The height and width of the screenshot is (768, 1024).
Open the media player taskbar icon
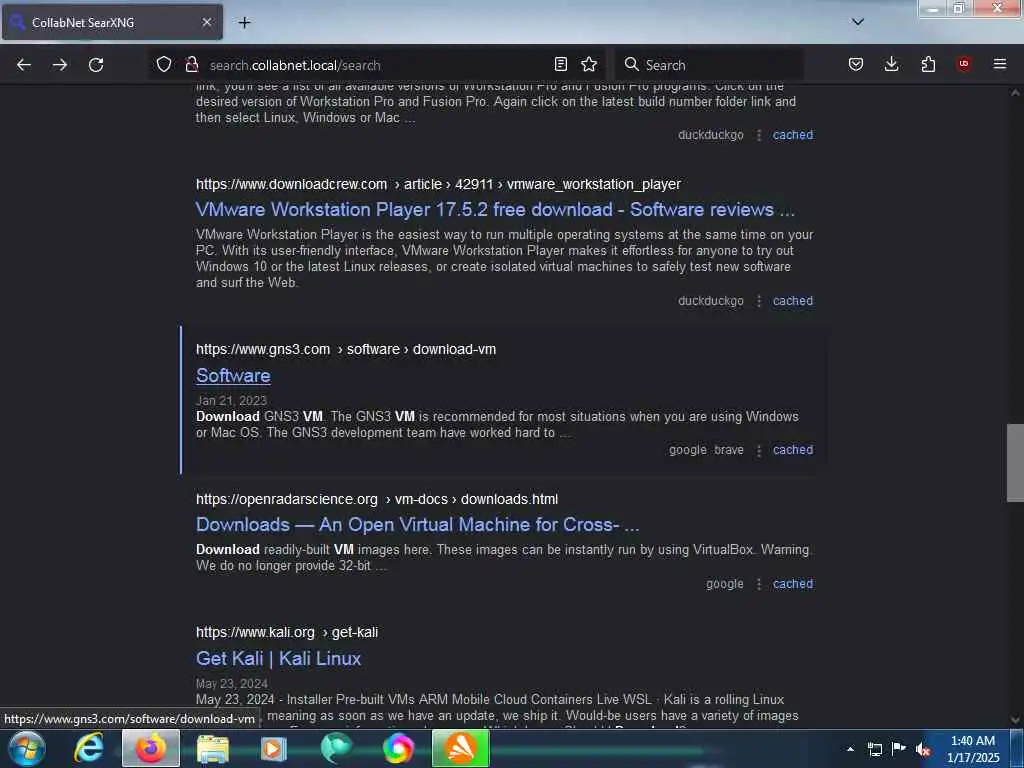(x=274, y=748)
